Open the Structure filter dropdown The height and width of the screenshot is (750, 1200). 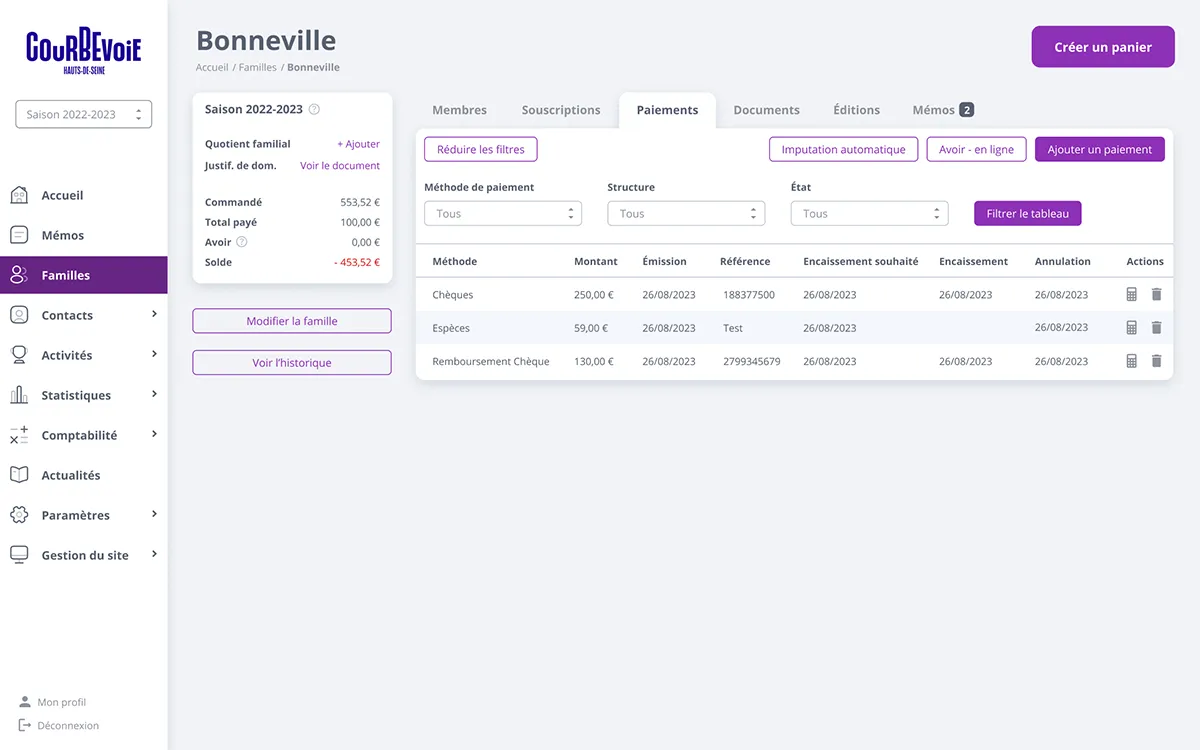point(686,214)
